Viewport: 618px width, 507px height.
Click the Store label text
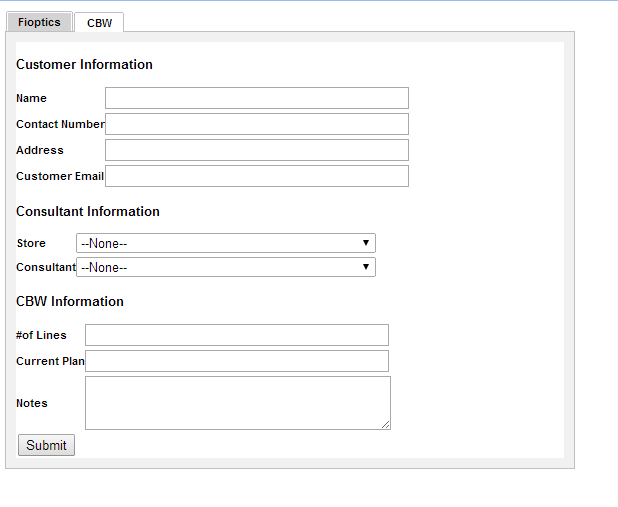[31, 243]
